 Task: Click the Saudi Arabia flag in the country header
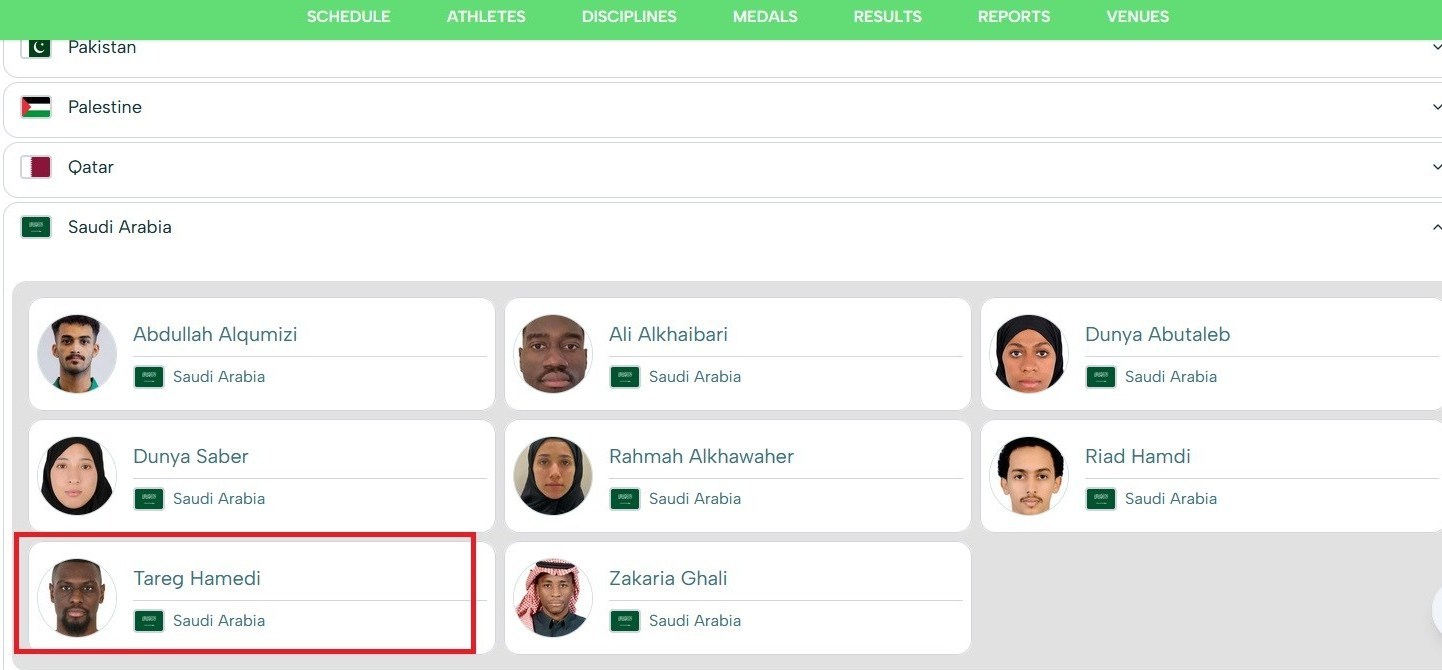click(36, 227)
